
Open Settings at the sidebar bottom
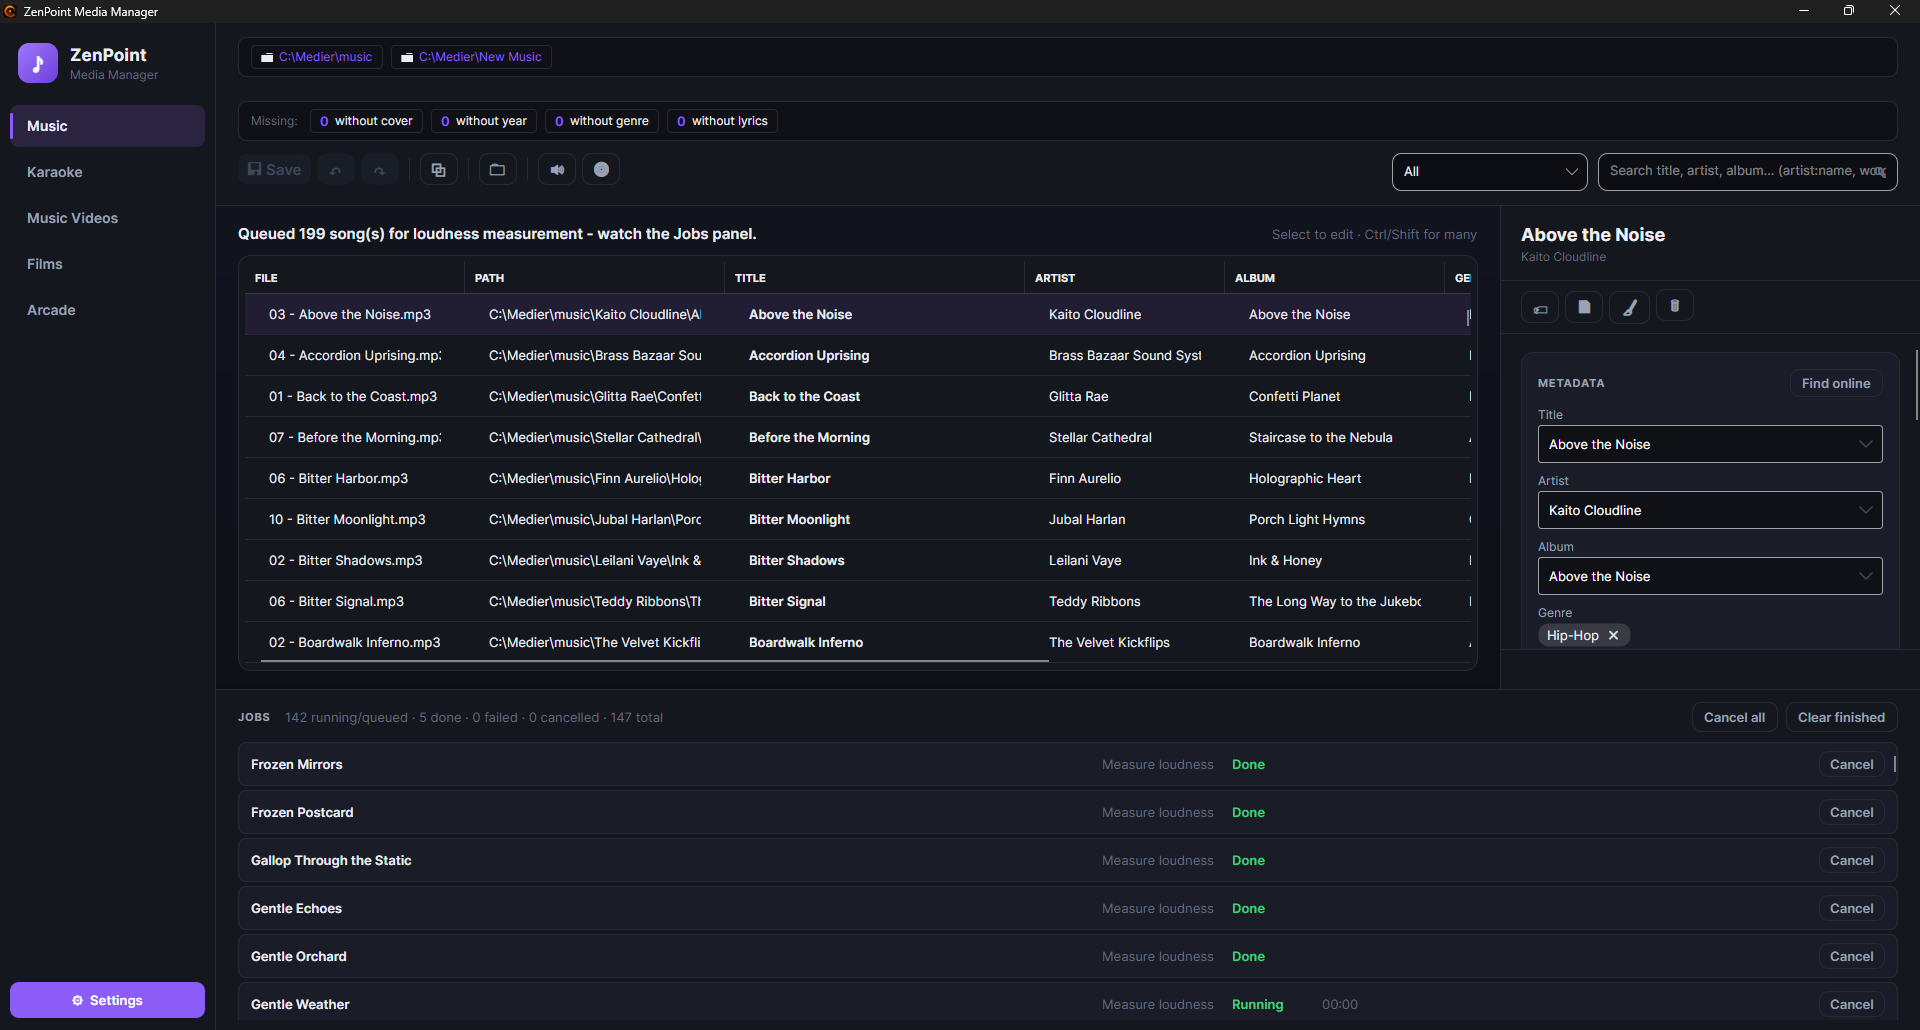[x=107, y=1000]
